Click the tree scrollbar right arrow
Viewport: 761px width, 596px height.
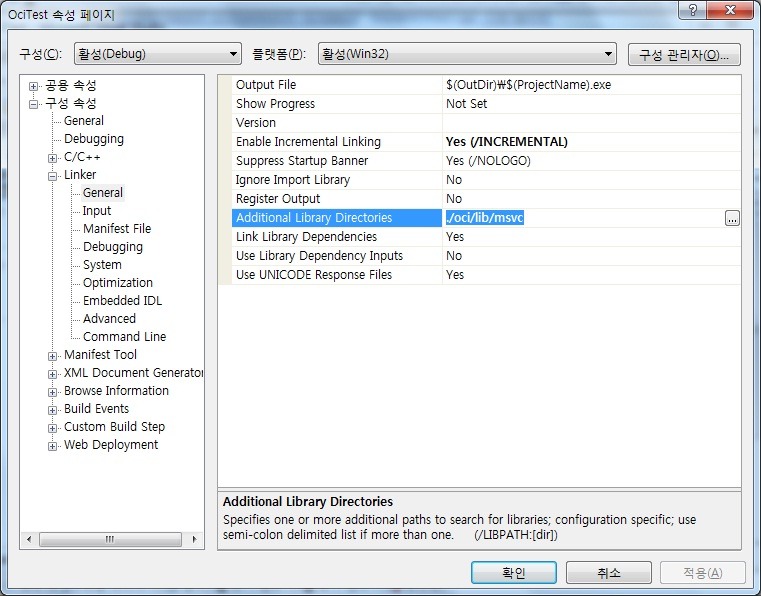point(196,540)
